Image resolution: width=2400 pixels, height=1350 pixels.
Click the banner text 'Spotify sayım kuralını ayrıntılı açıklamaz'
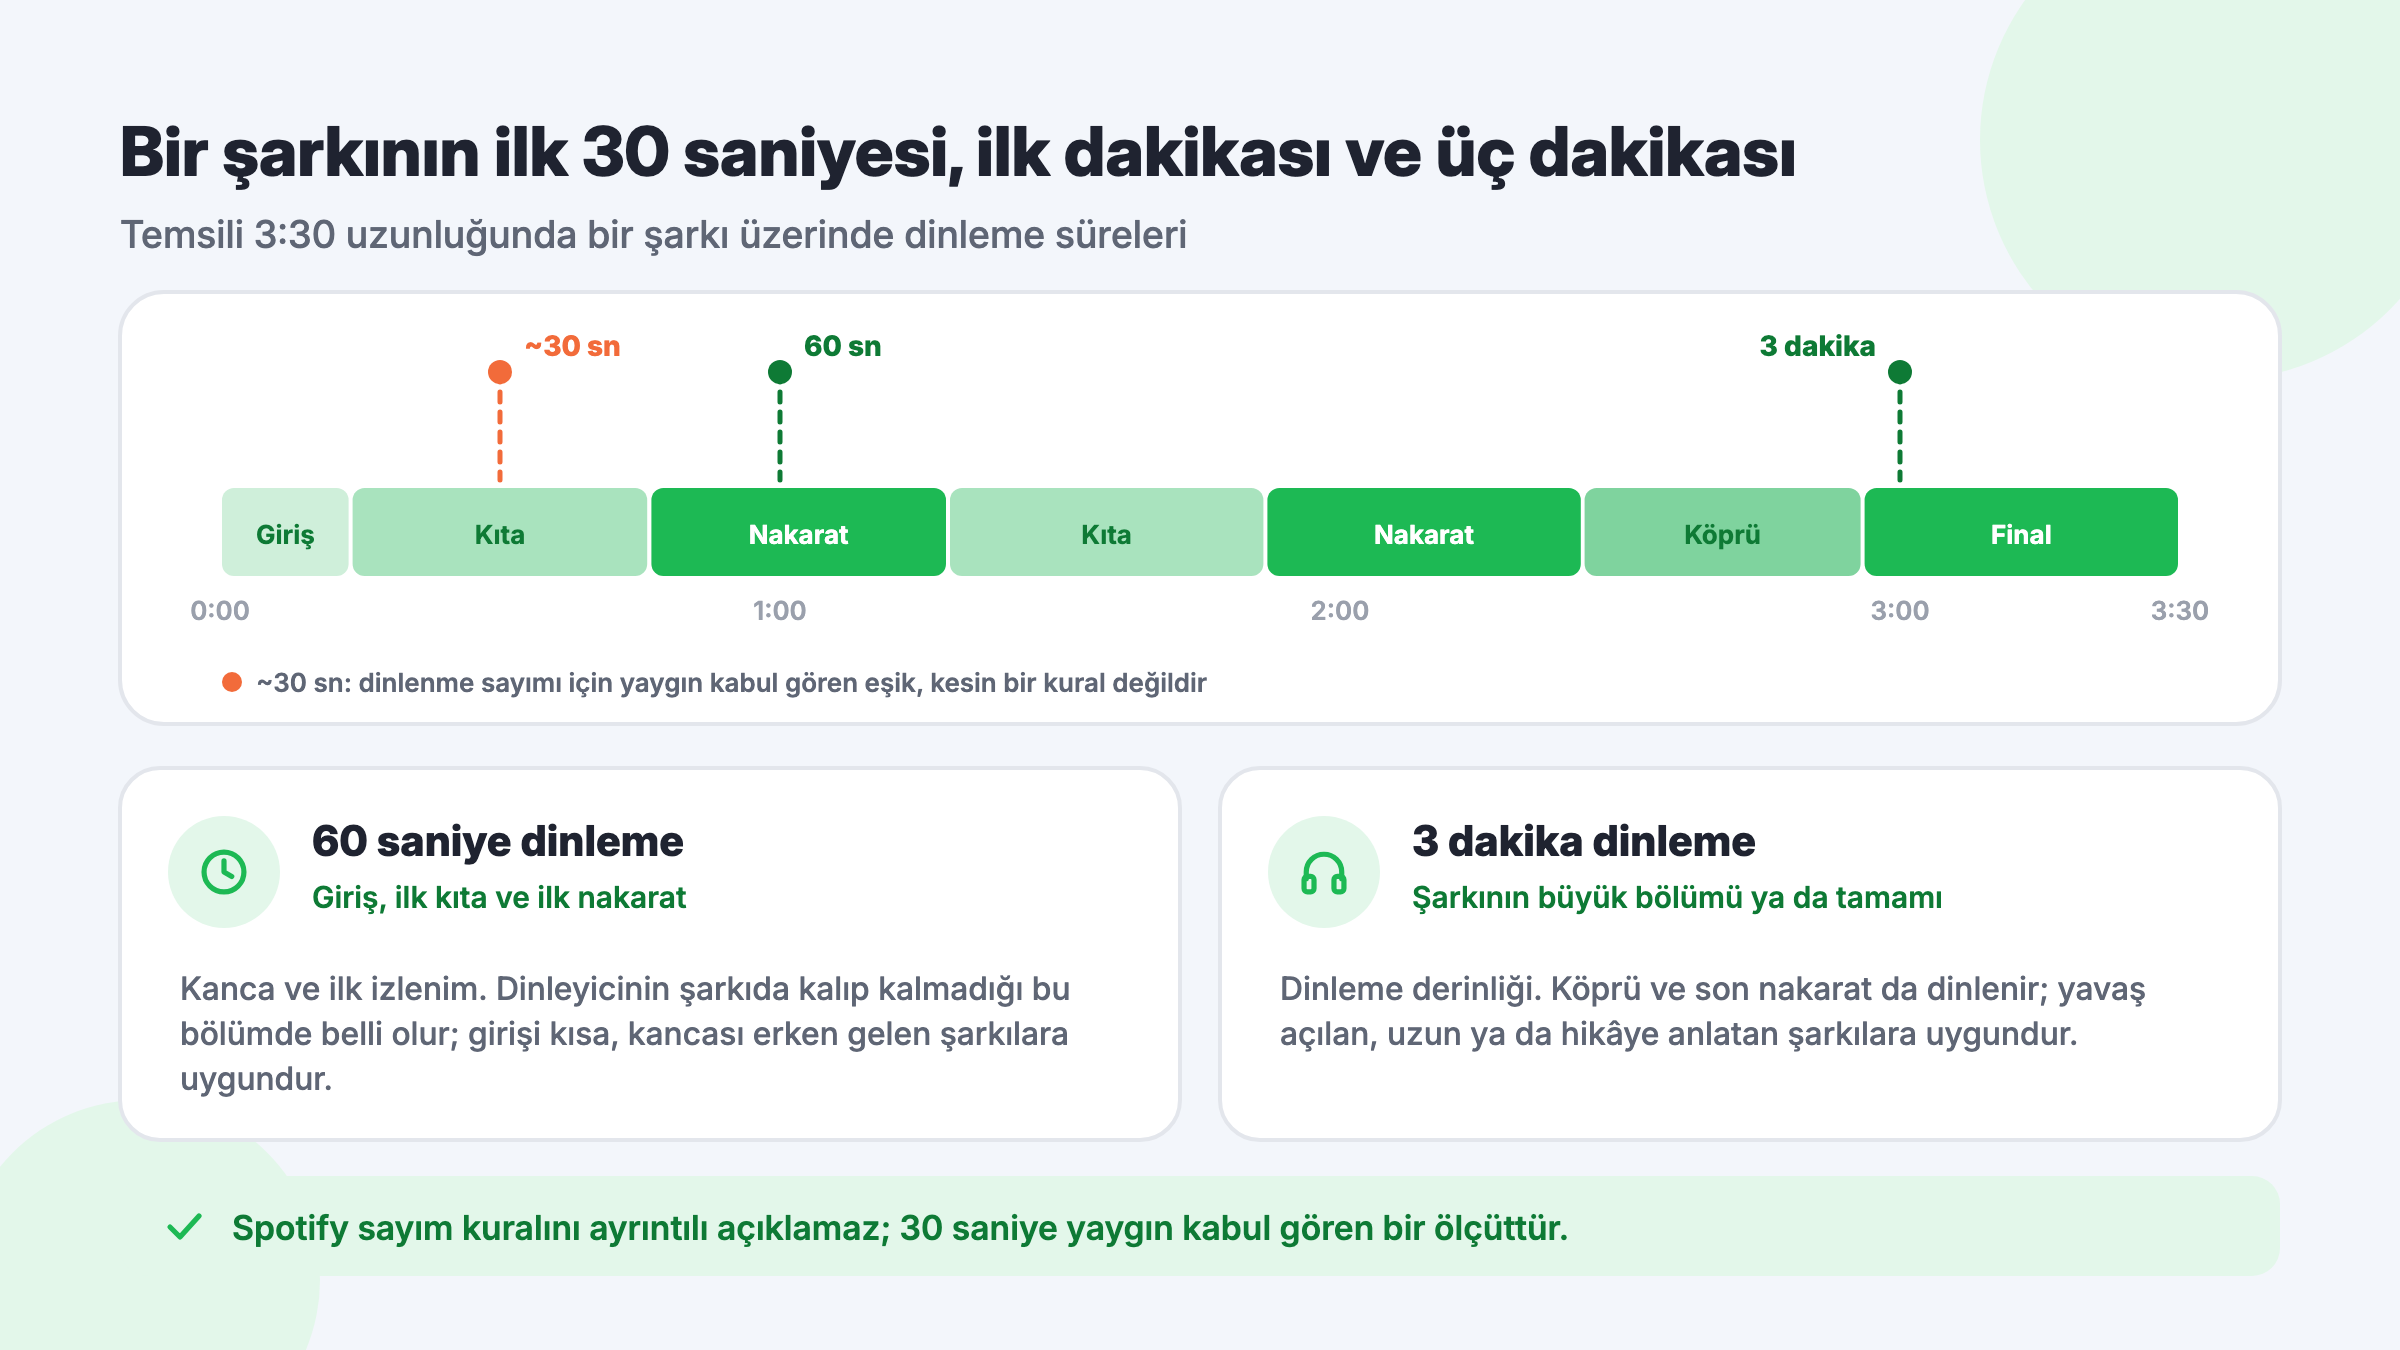[x=900, y=1227]
